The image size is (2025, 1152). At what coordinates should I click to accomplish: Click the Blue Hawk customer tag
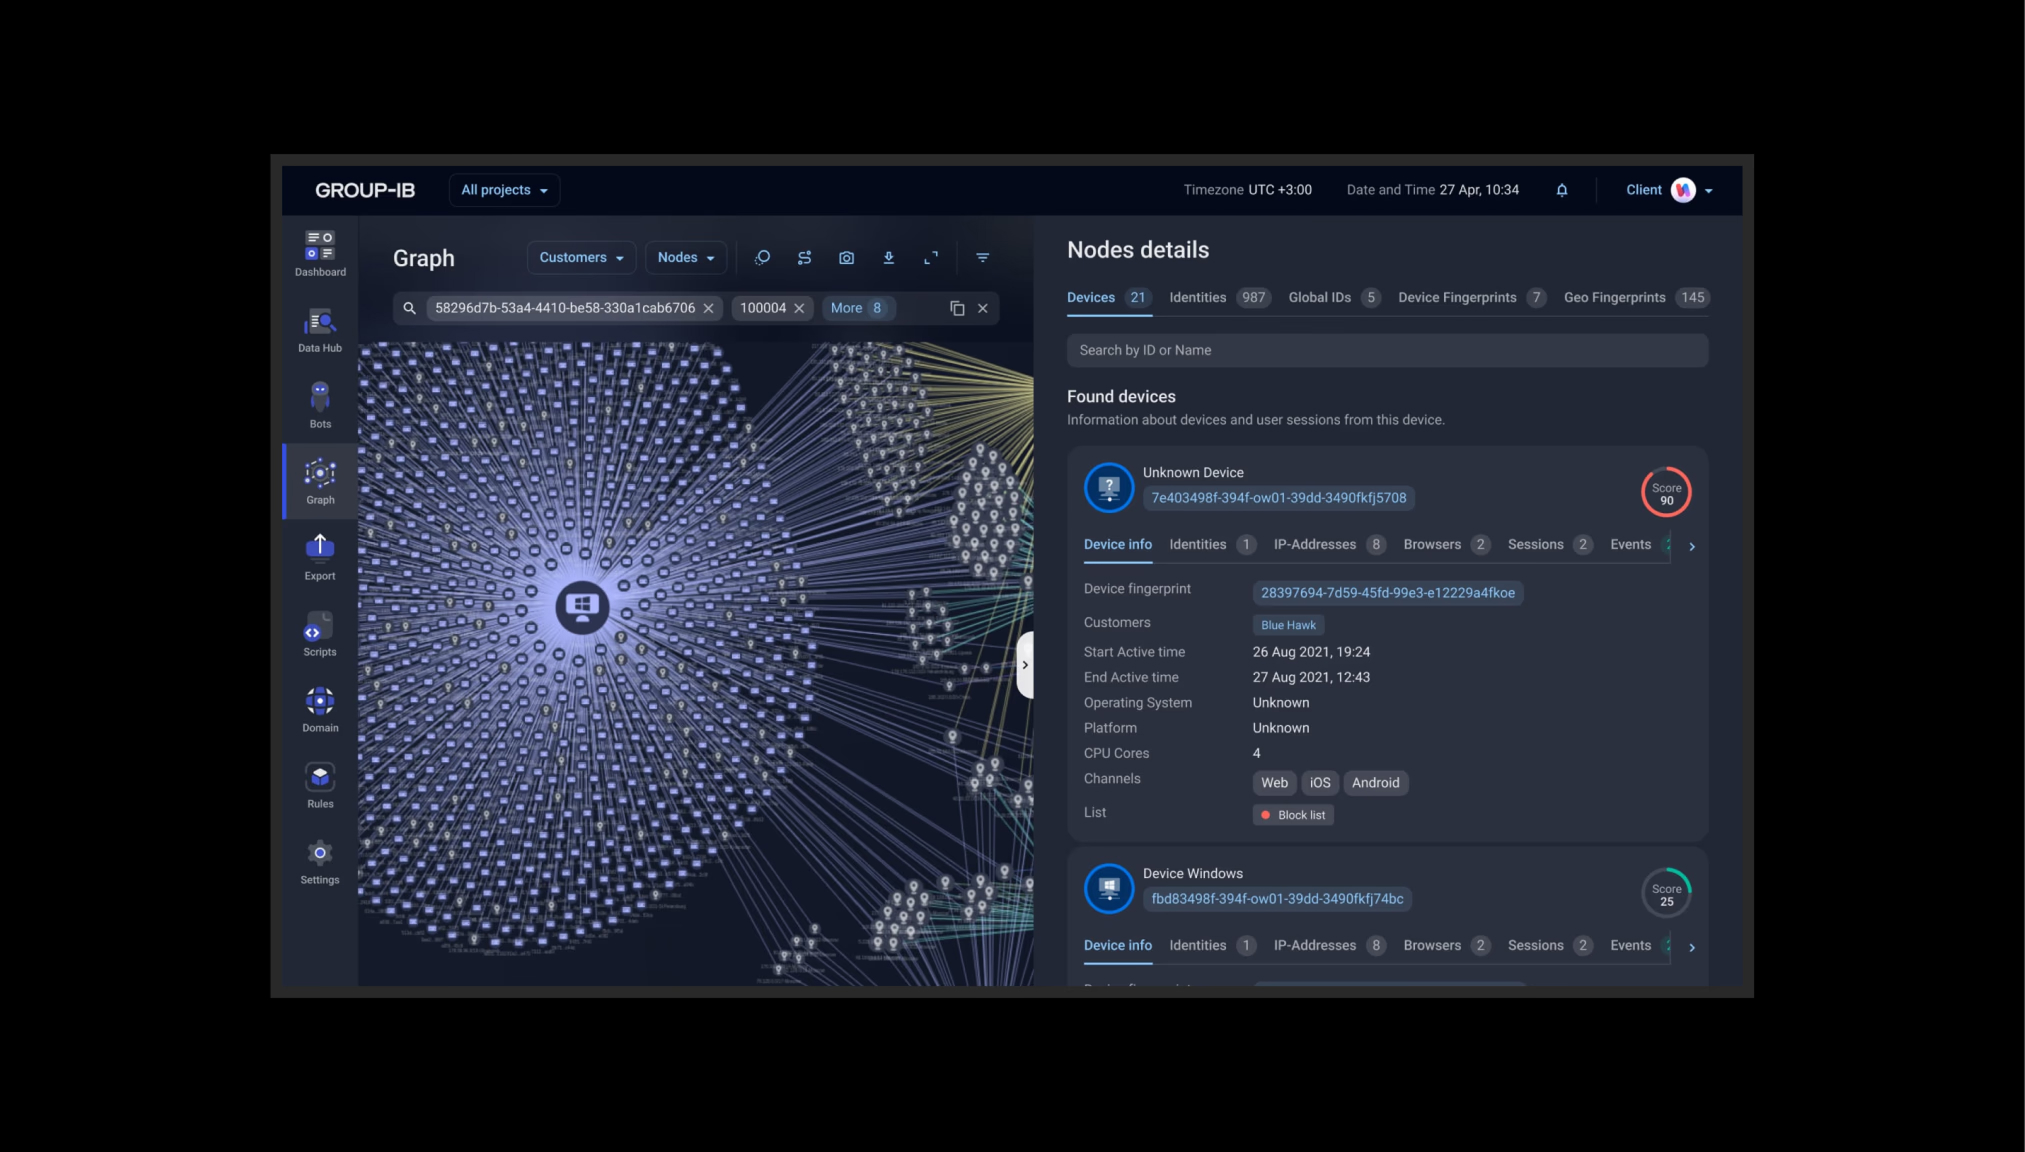coord(1288,625)
